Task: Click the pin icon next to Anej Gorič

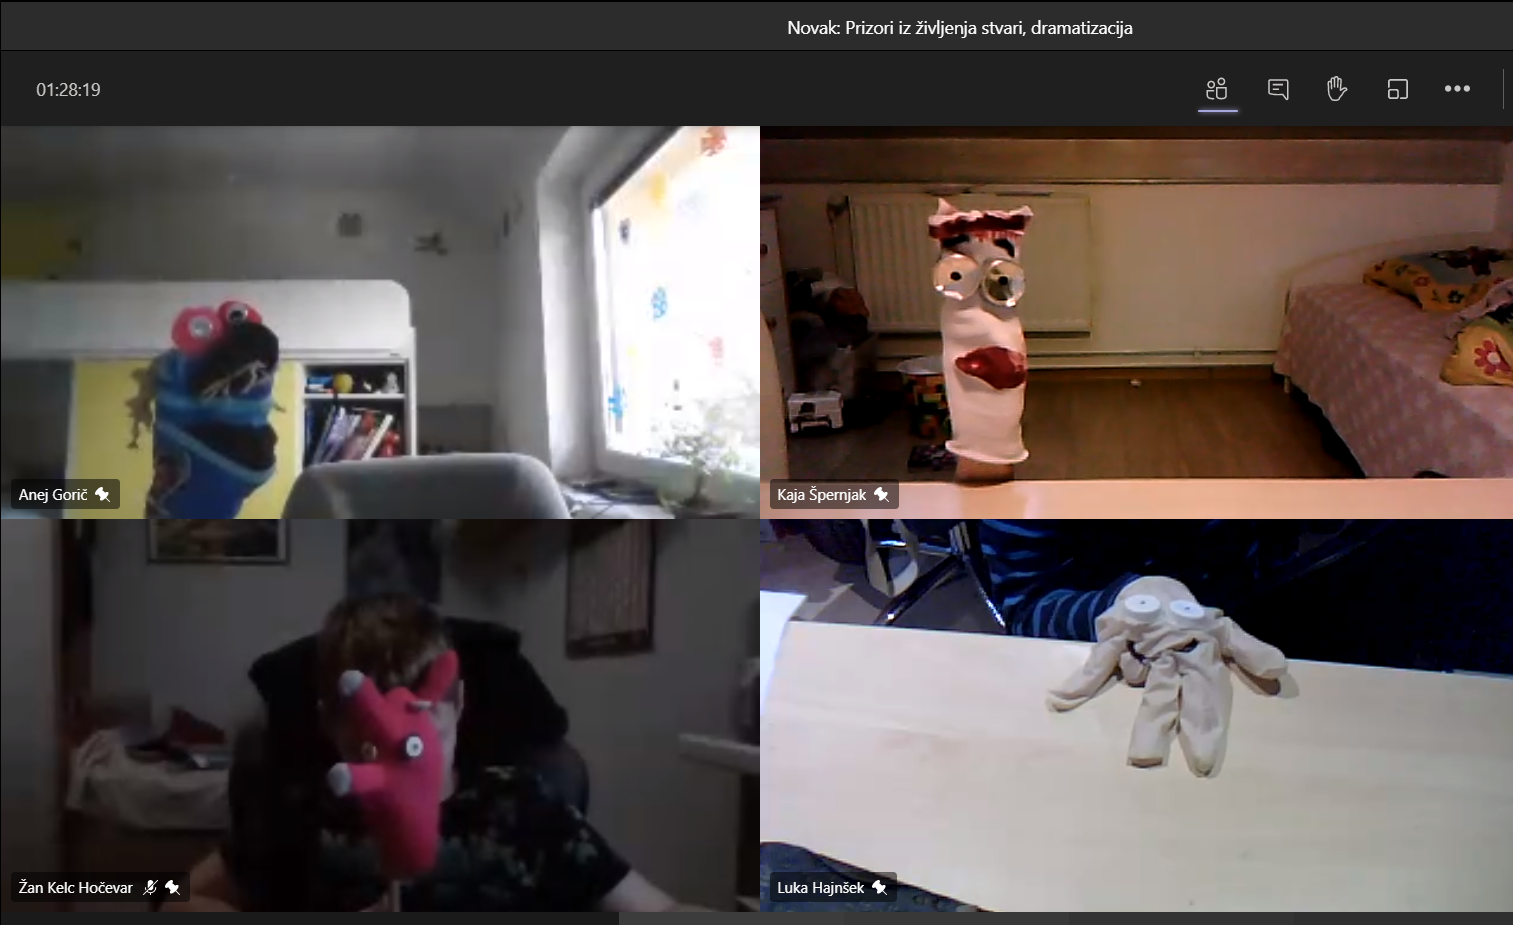Action: [102, 494]
